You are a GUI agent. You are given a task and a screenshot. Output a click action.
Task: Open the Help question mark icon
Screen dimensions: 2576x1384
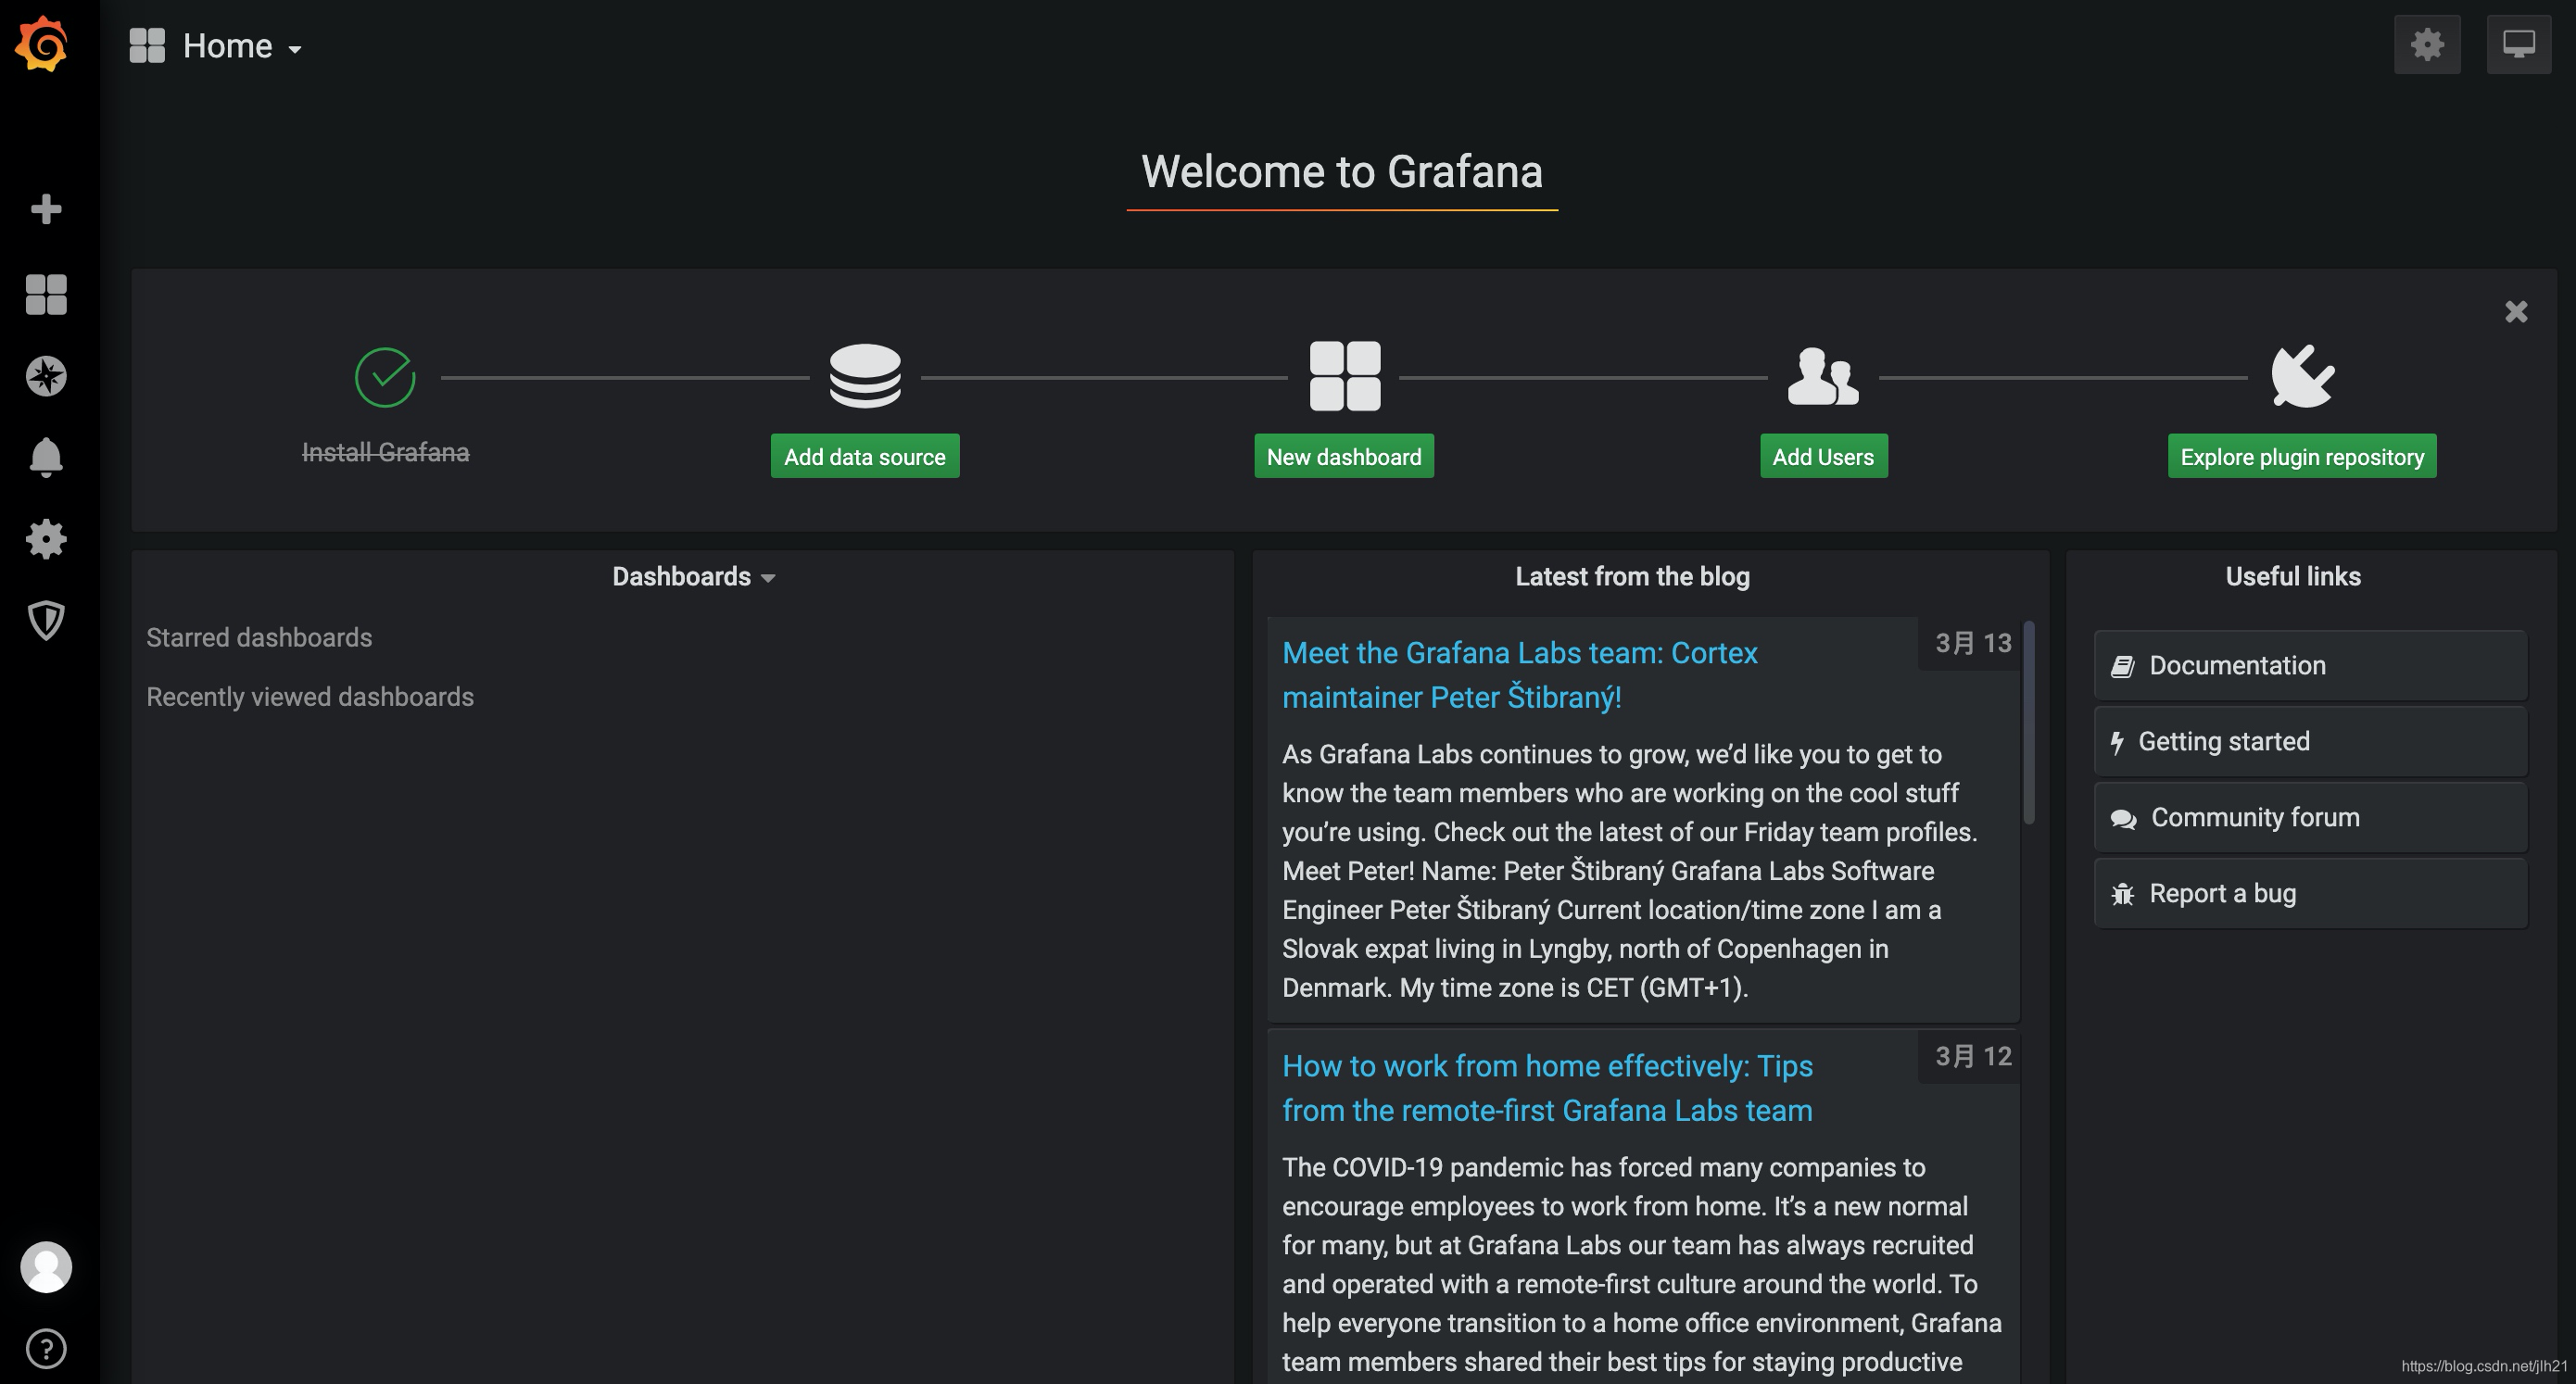click(x=45, y=1348)
